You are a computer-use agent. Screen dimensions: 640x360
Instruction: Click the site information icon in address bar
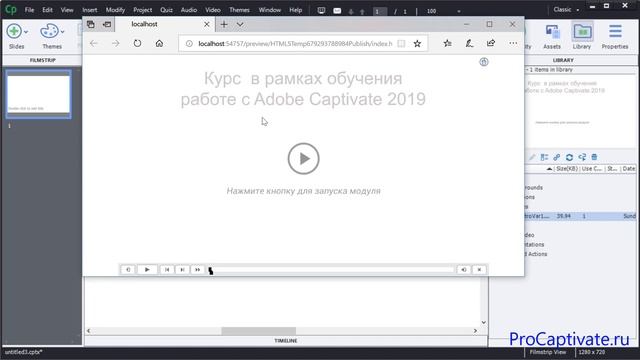click(189, 43)
